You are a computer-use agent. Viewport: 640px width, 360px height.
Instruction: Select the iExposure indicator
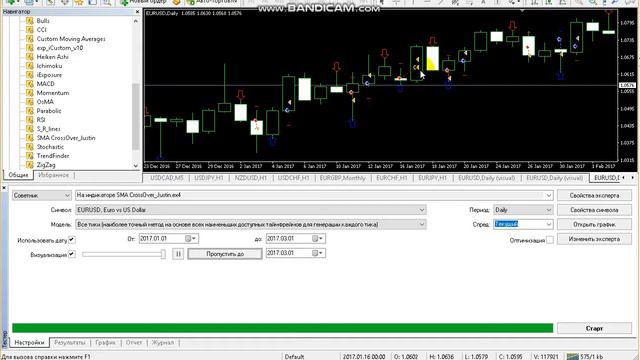click(x=49, y=75)
